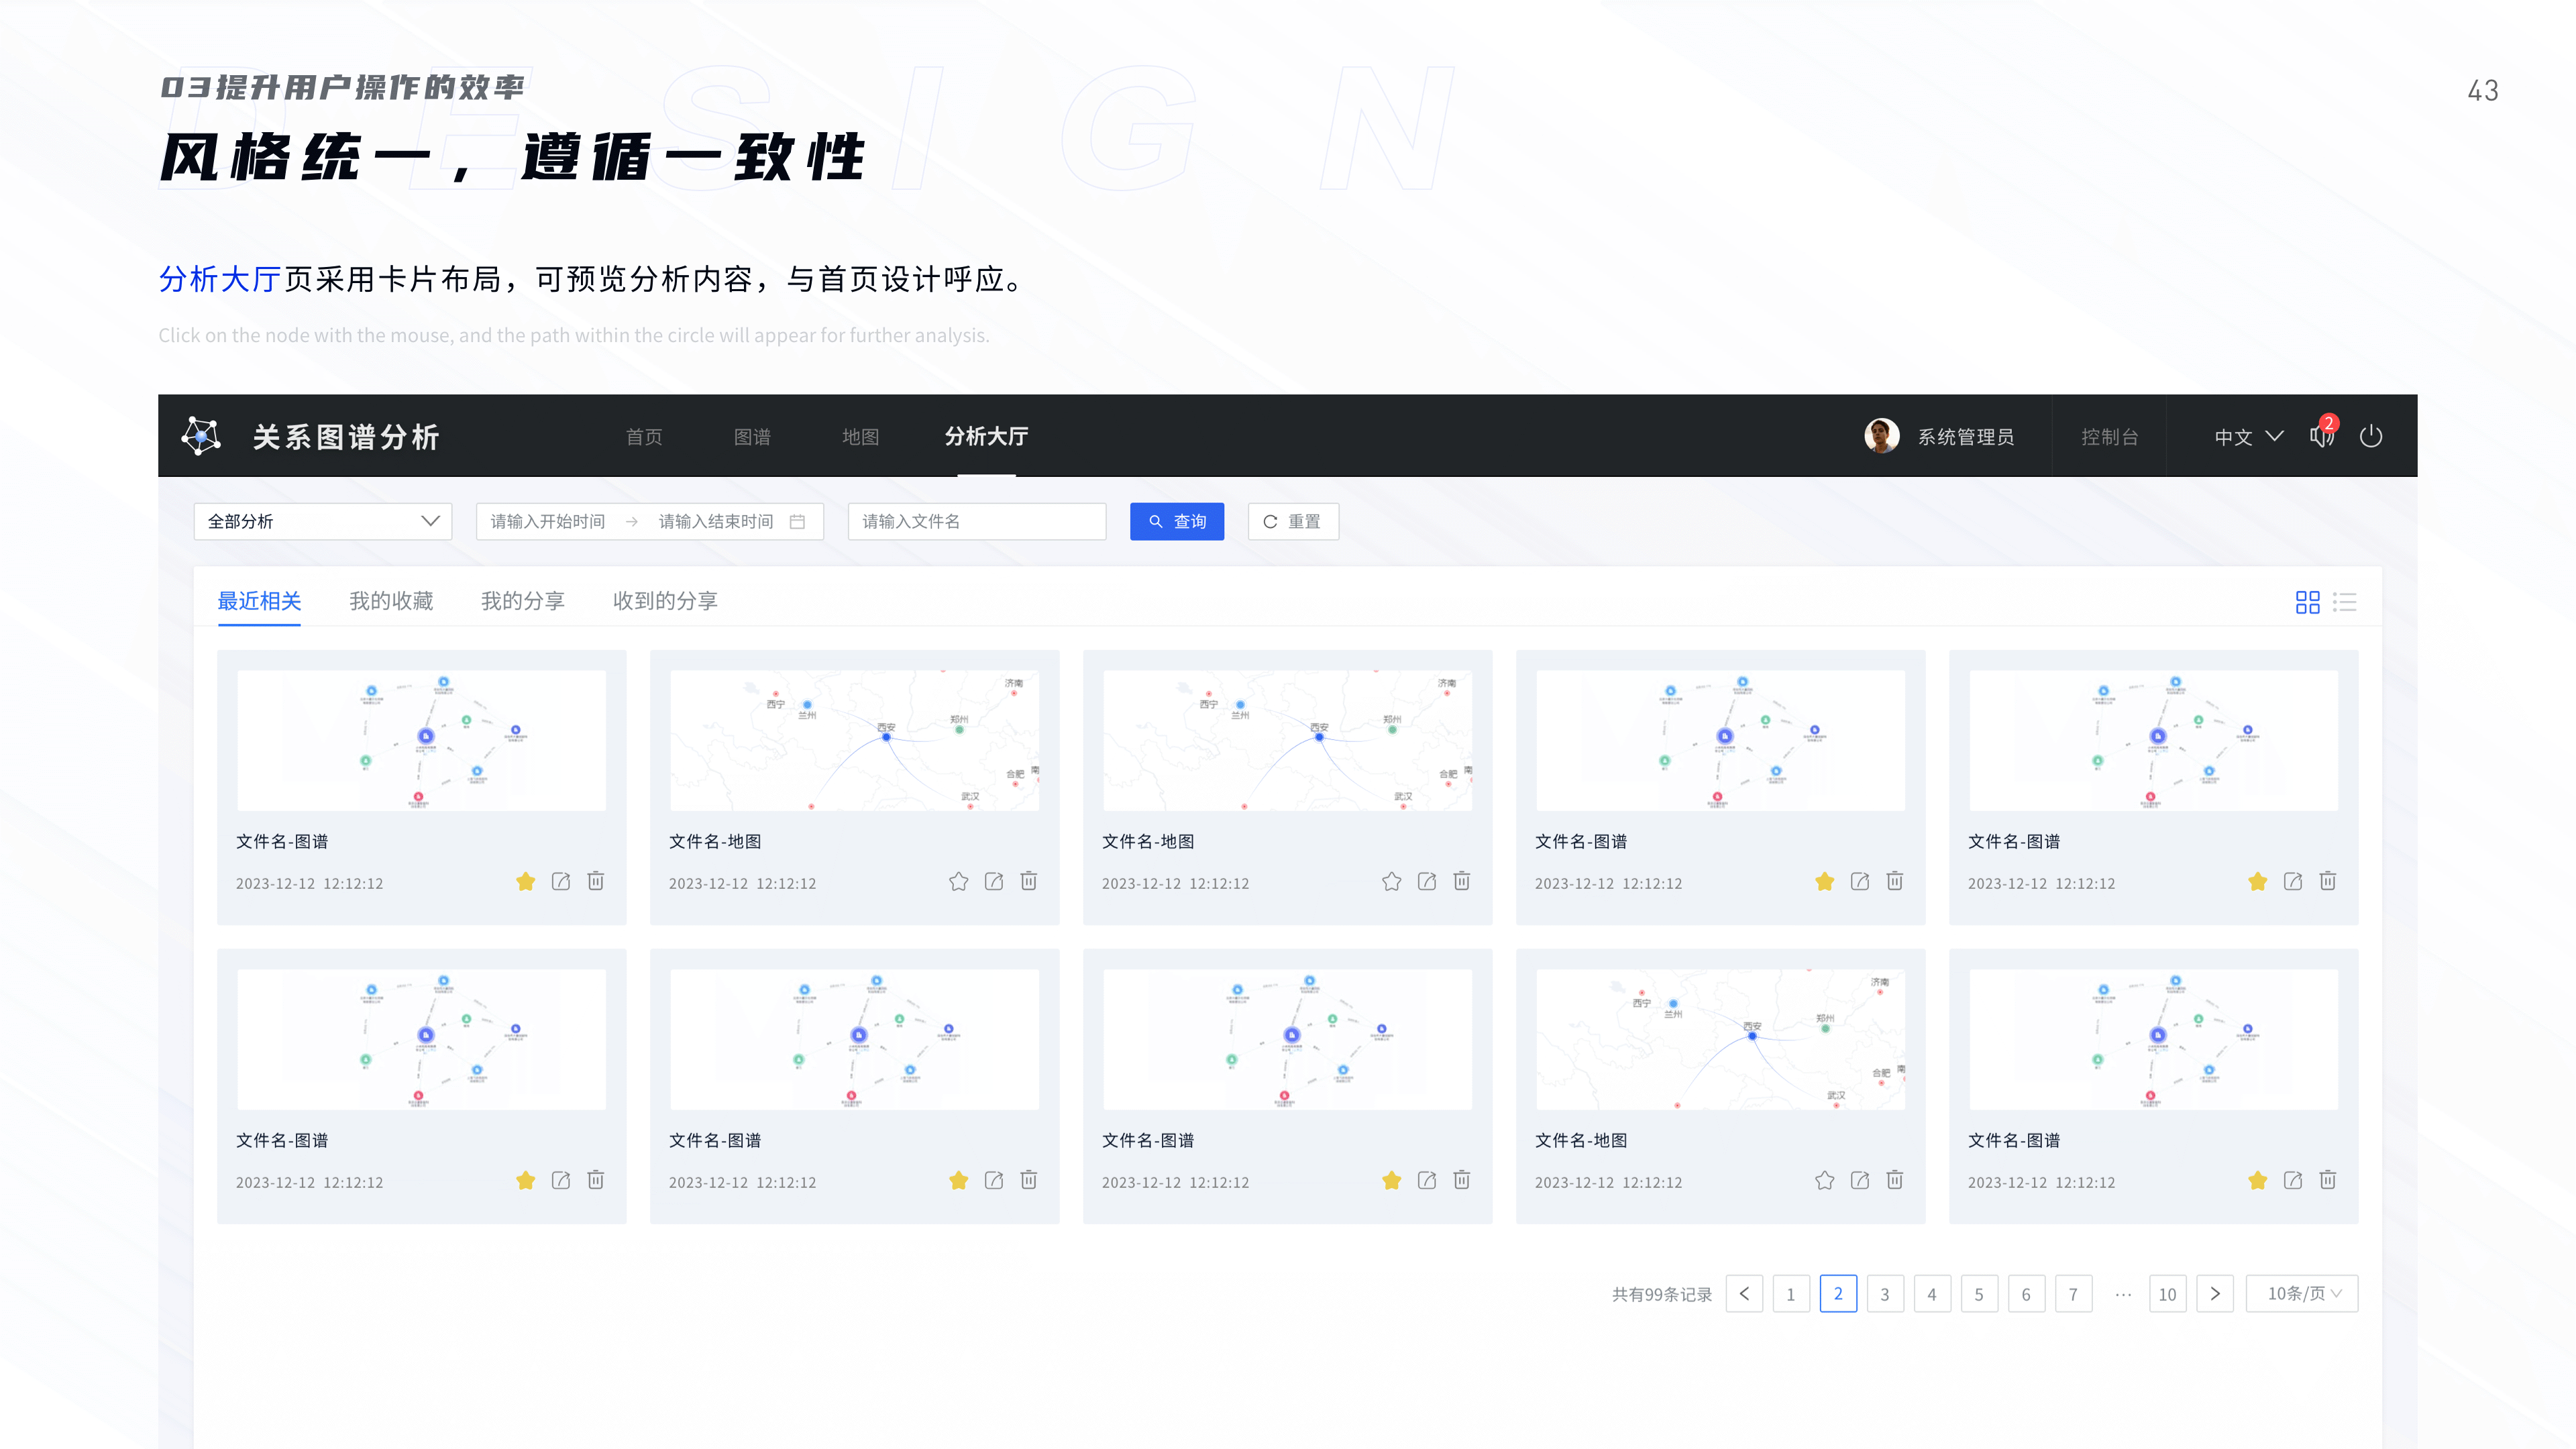Open the 10条/页 page size dropdown
Image resolution: width=2576 pixels, height=1449 pixels.
pyautogui.click(x=2302, y=1293)
